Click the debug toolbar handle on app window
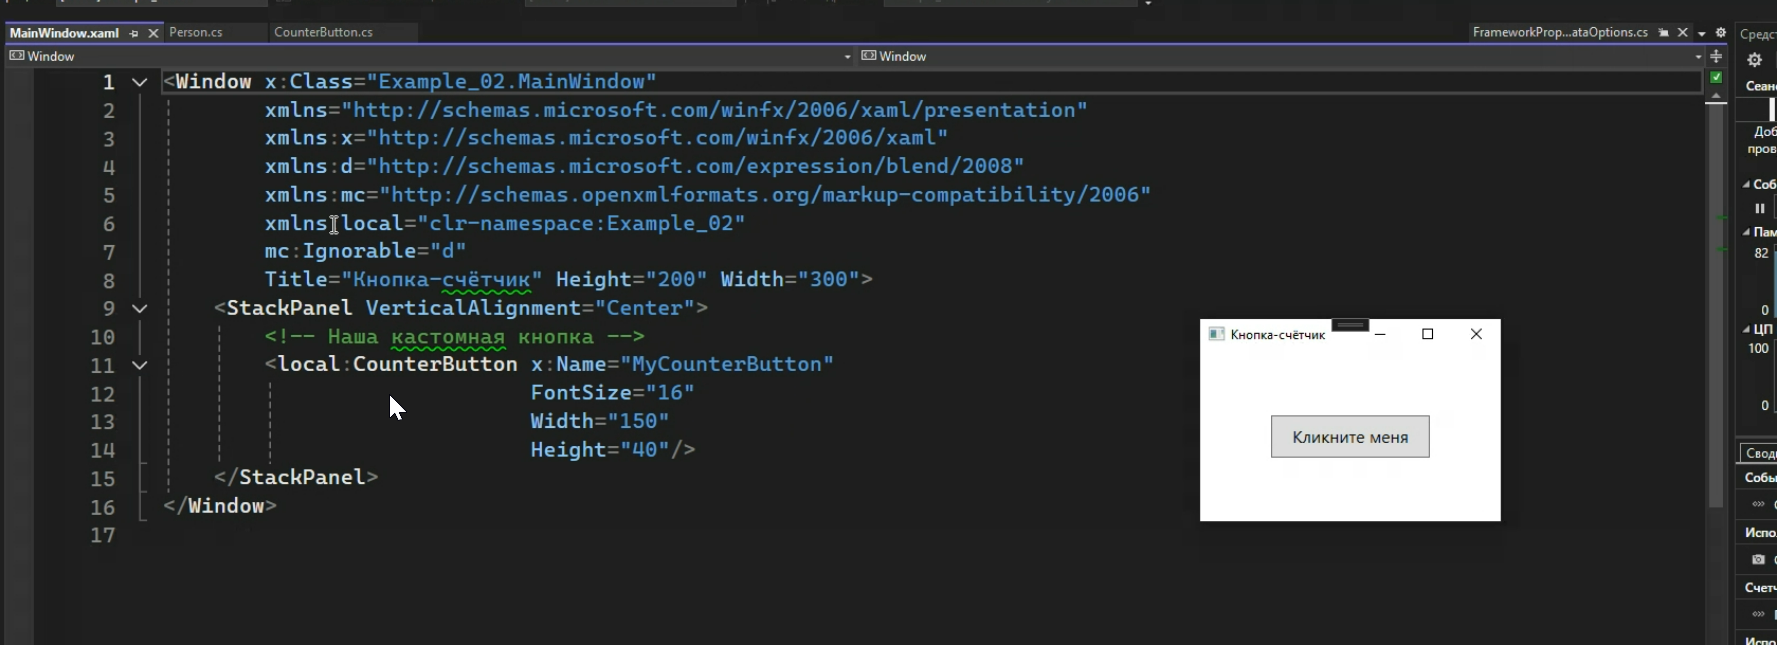1777x645 pixels. (x=1350, y=325)
